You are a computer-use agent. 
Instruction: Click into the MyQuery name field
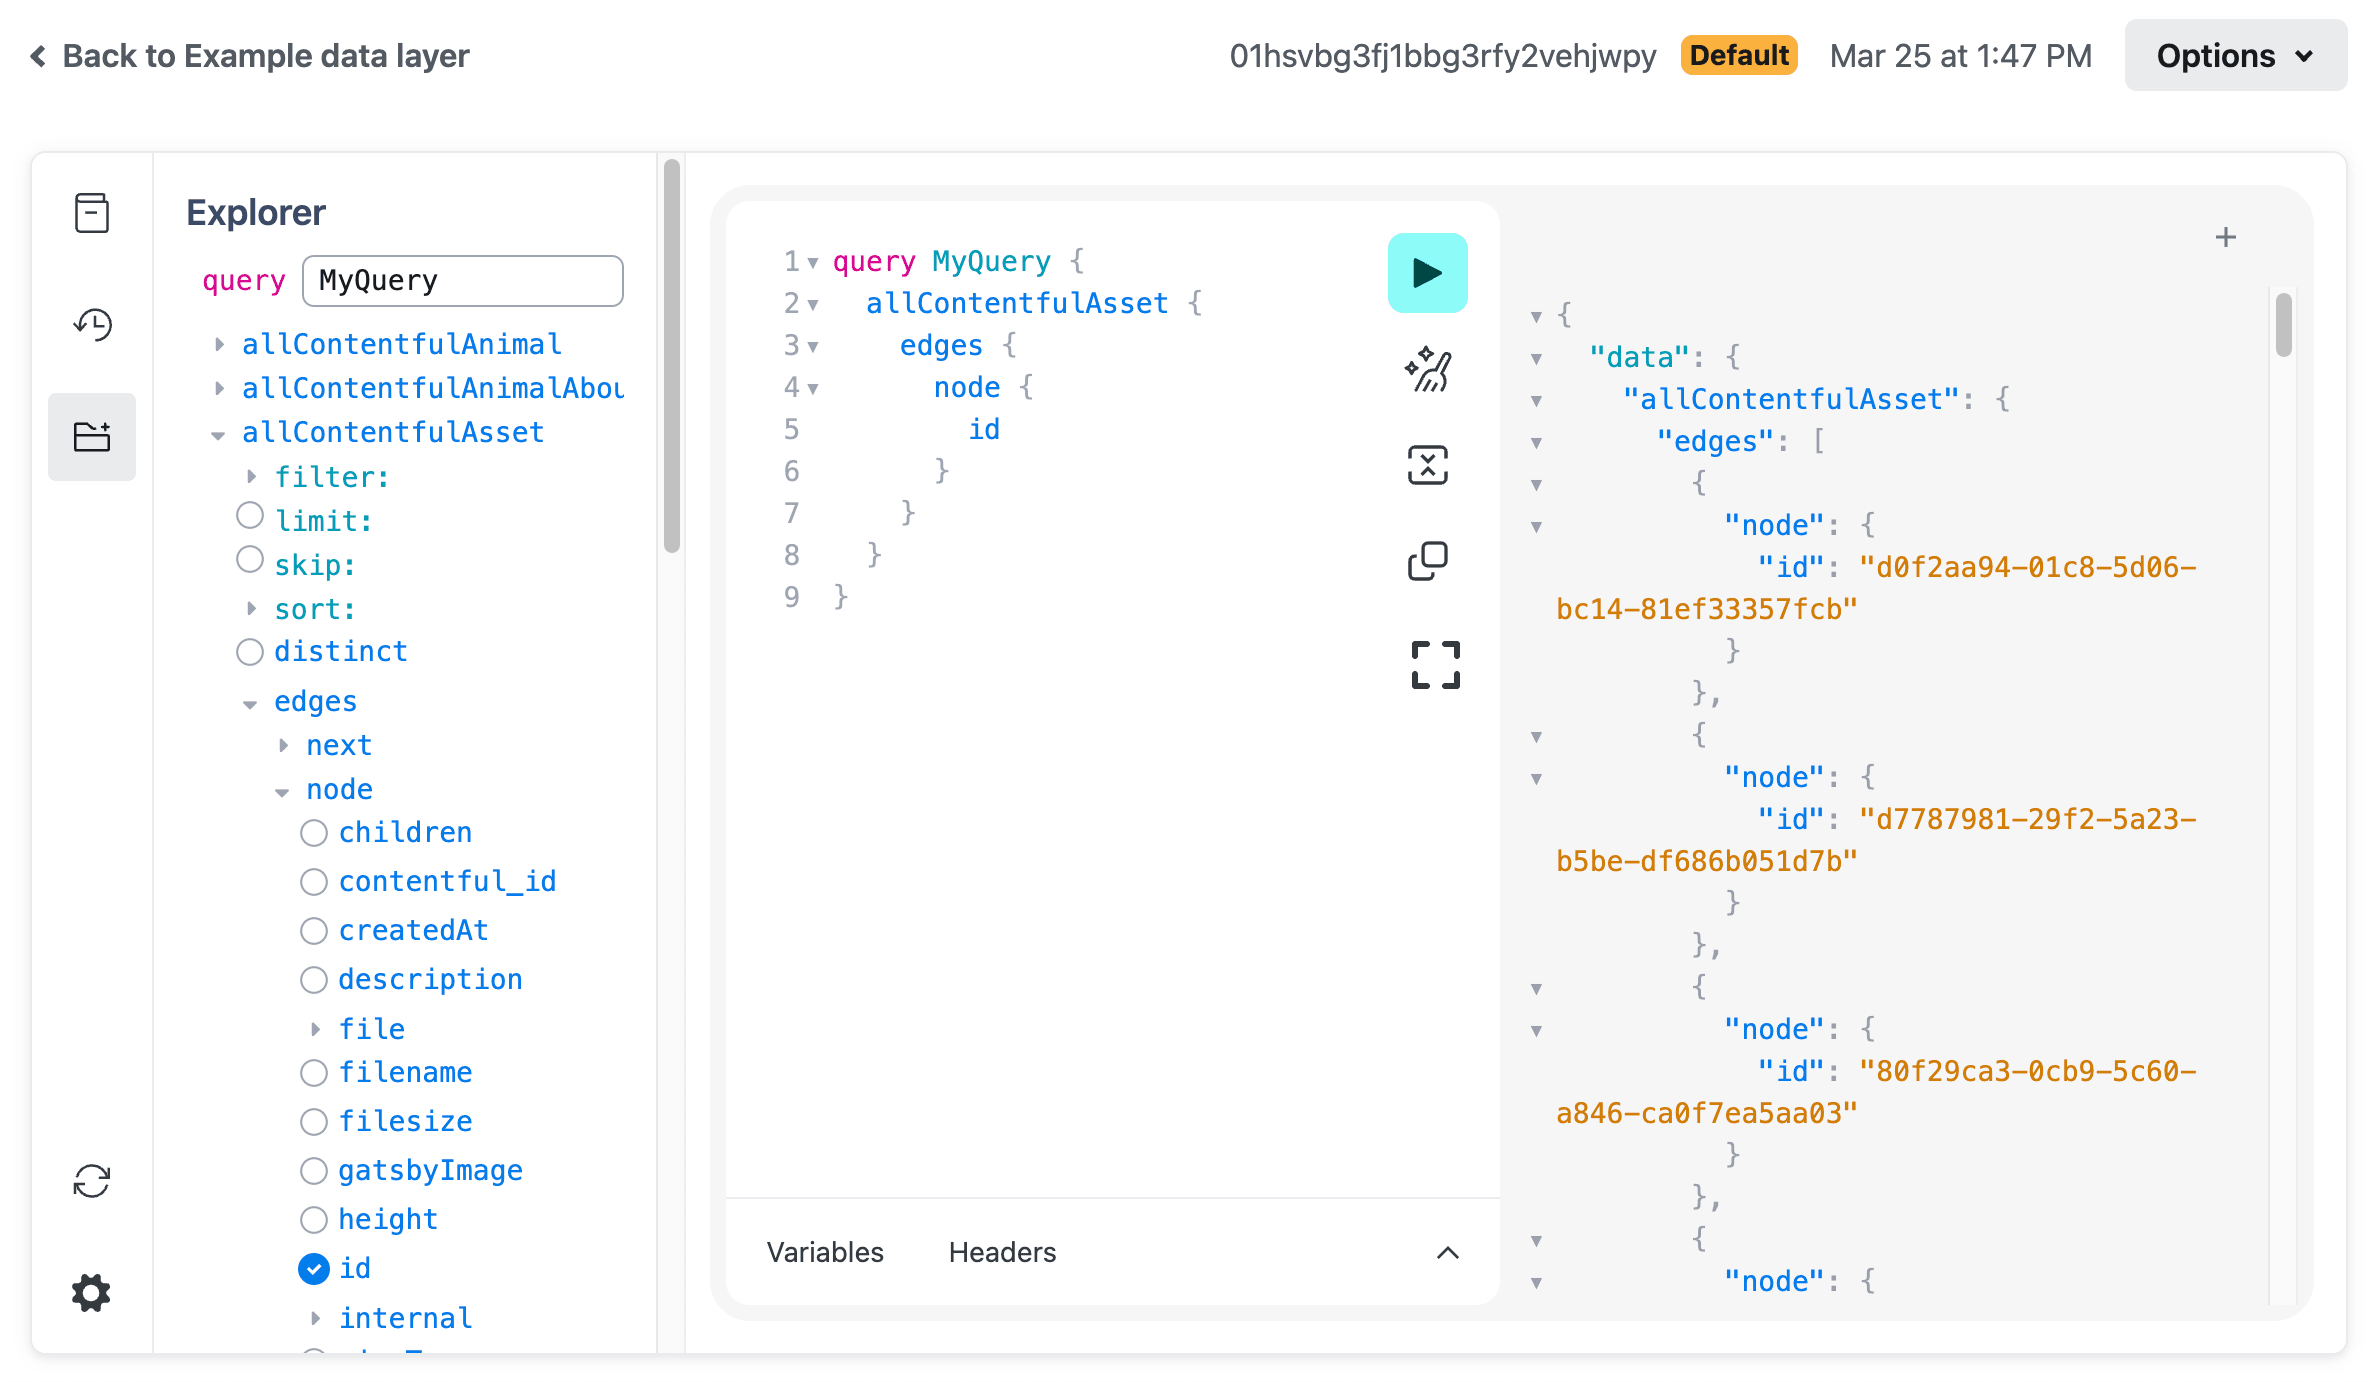pos(463,281)
